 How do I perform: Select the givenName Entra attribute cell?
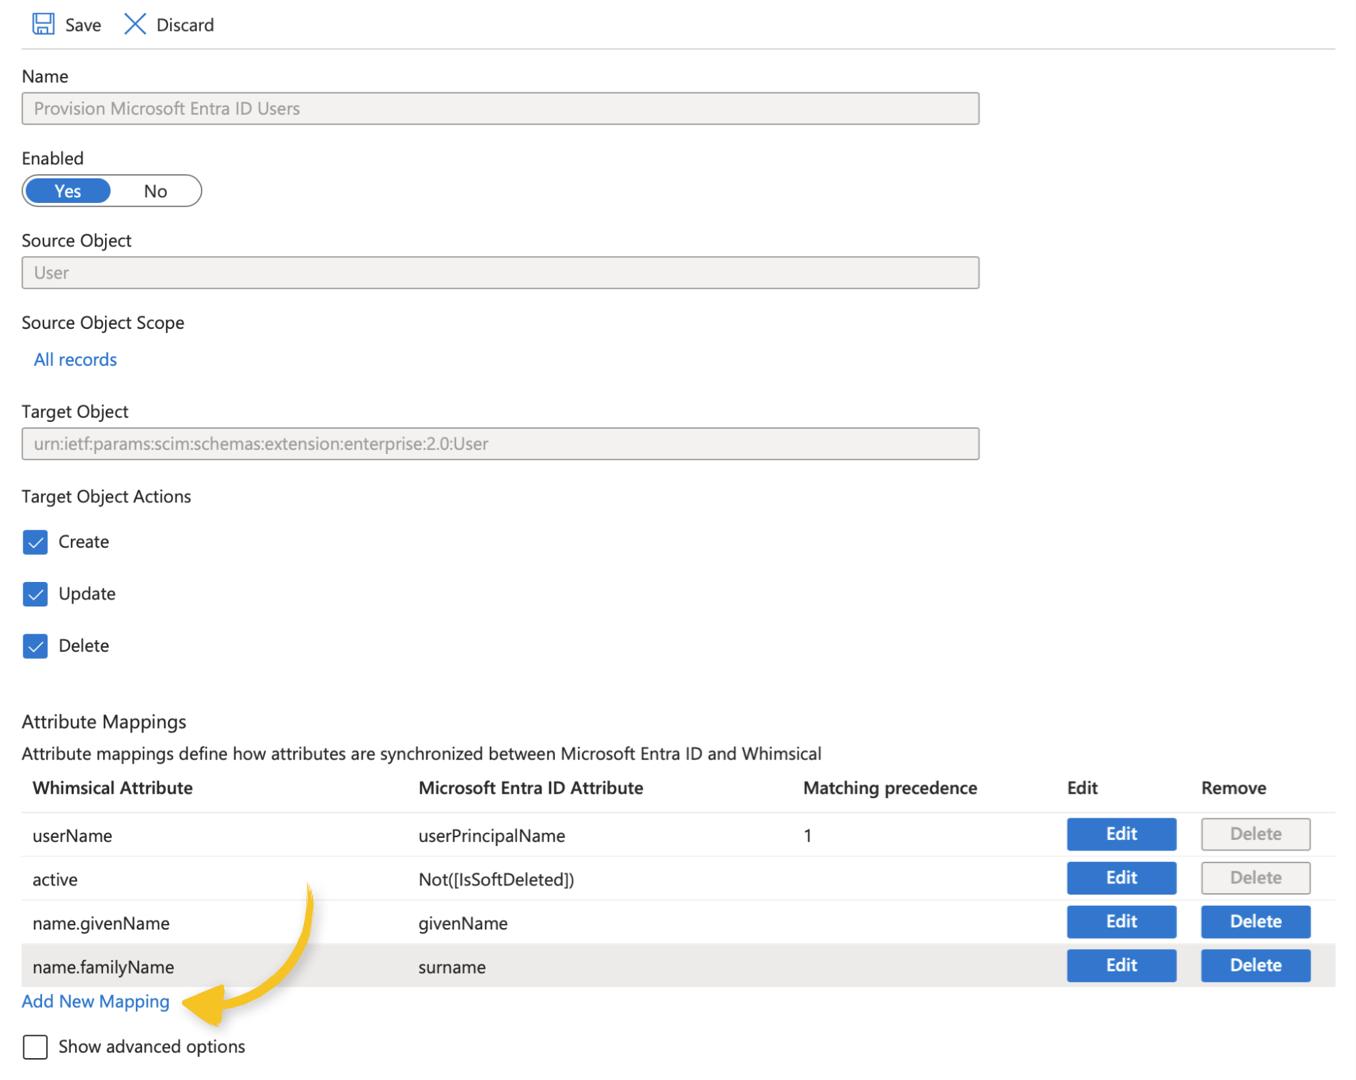462,924
